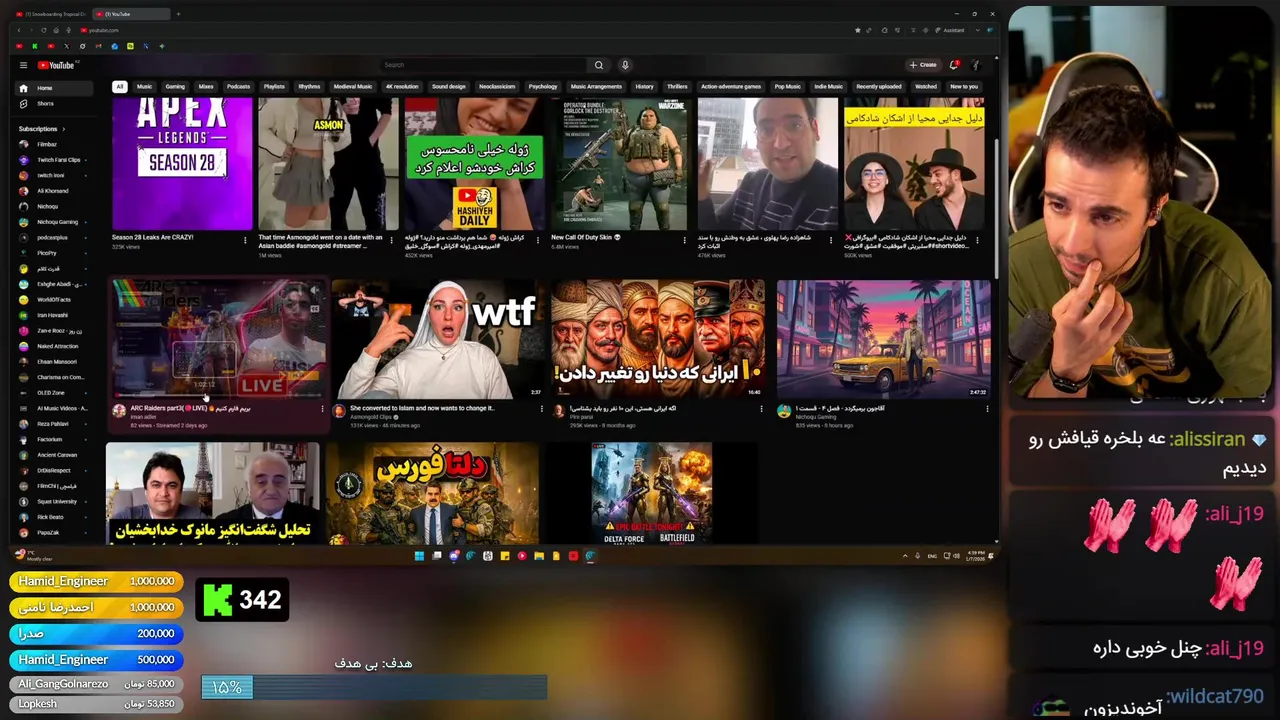
Task: Open the Delta Force Battlefield thumbnail
Action: tap(651, 494)
